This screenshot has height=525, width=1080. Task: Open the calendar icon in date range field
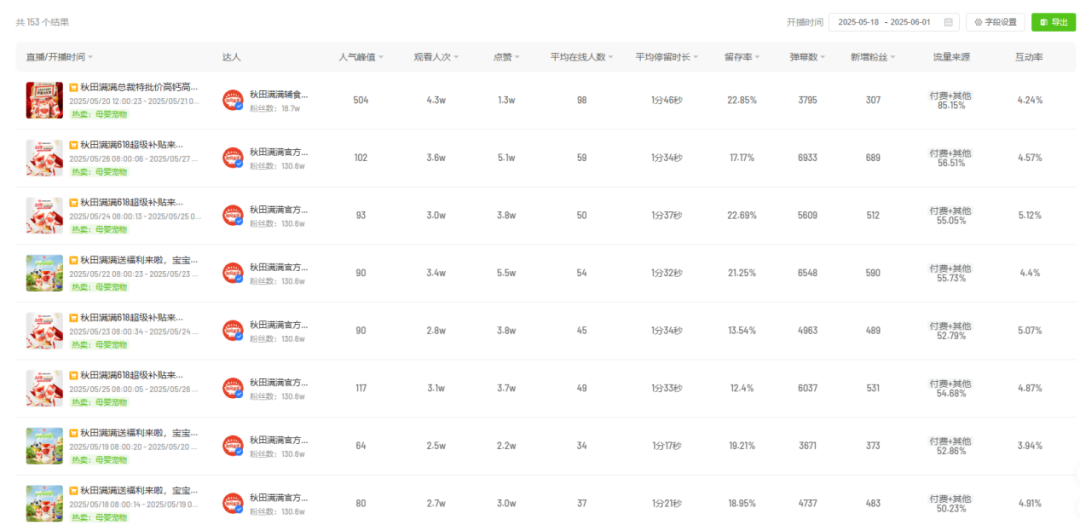948,22
